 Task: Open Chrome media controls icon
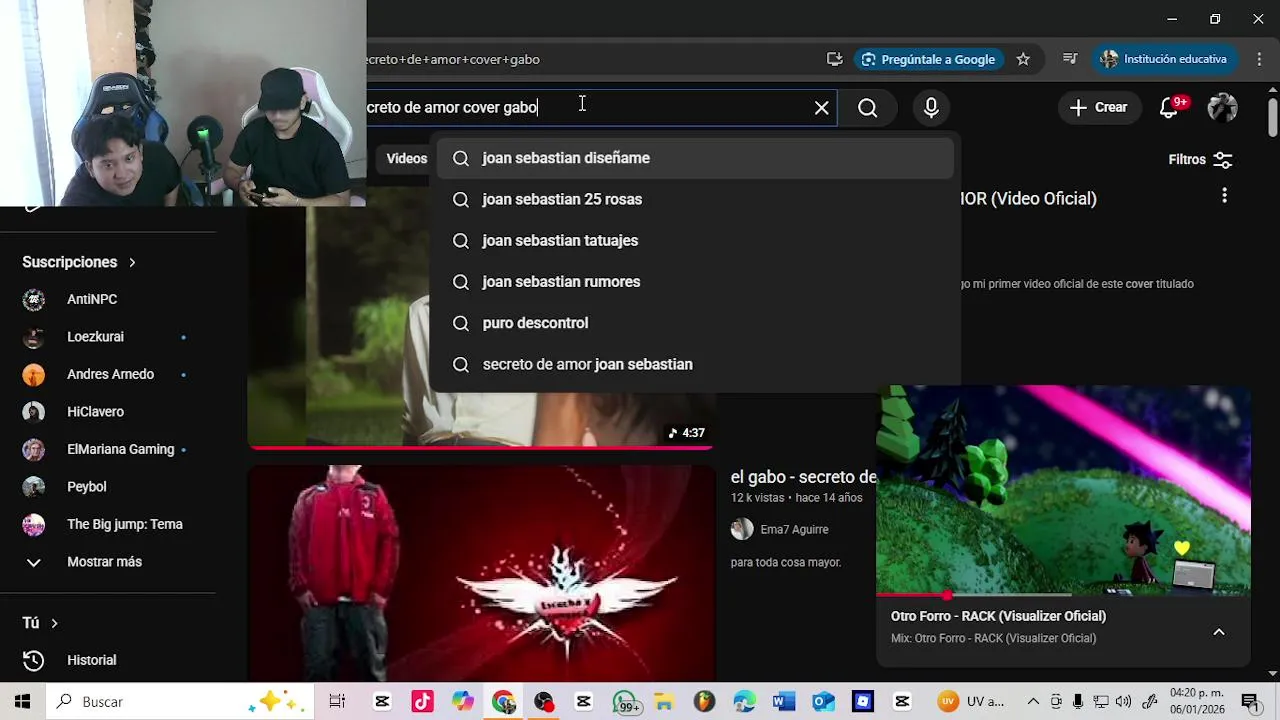click(x=1070, y=59)
